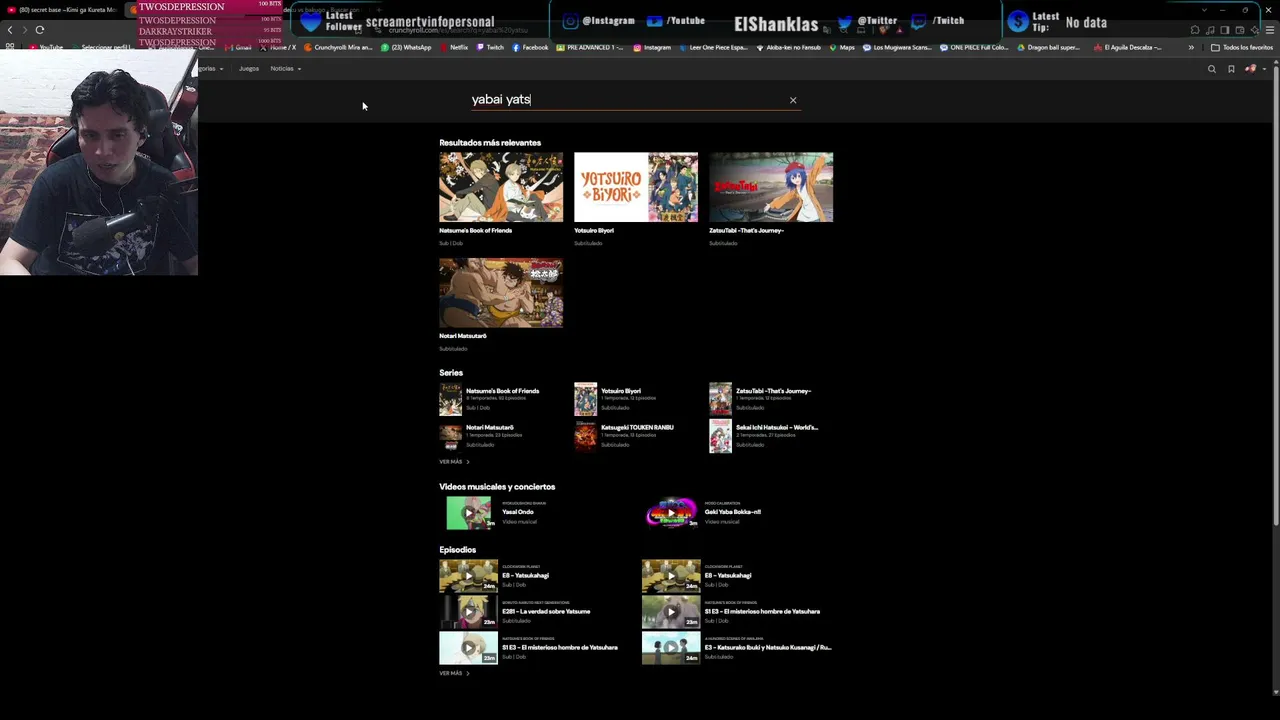
Task: Open the Dragon ball super... bookmark
Action: pos(1049,47)
